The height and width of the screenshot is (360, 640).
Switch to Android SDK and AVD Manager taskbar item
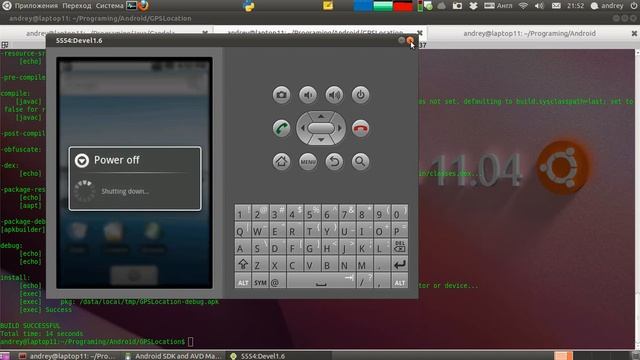pyautogui.click(x=173, y=356)
